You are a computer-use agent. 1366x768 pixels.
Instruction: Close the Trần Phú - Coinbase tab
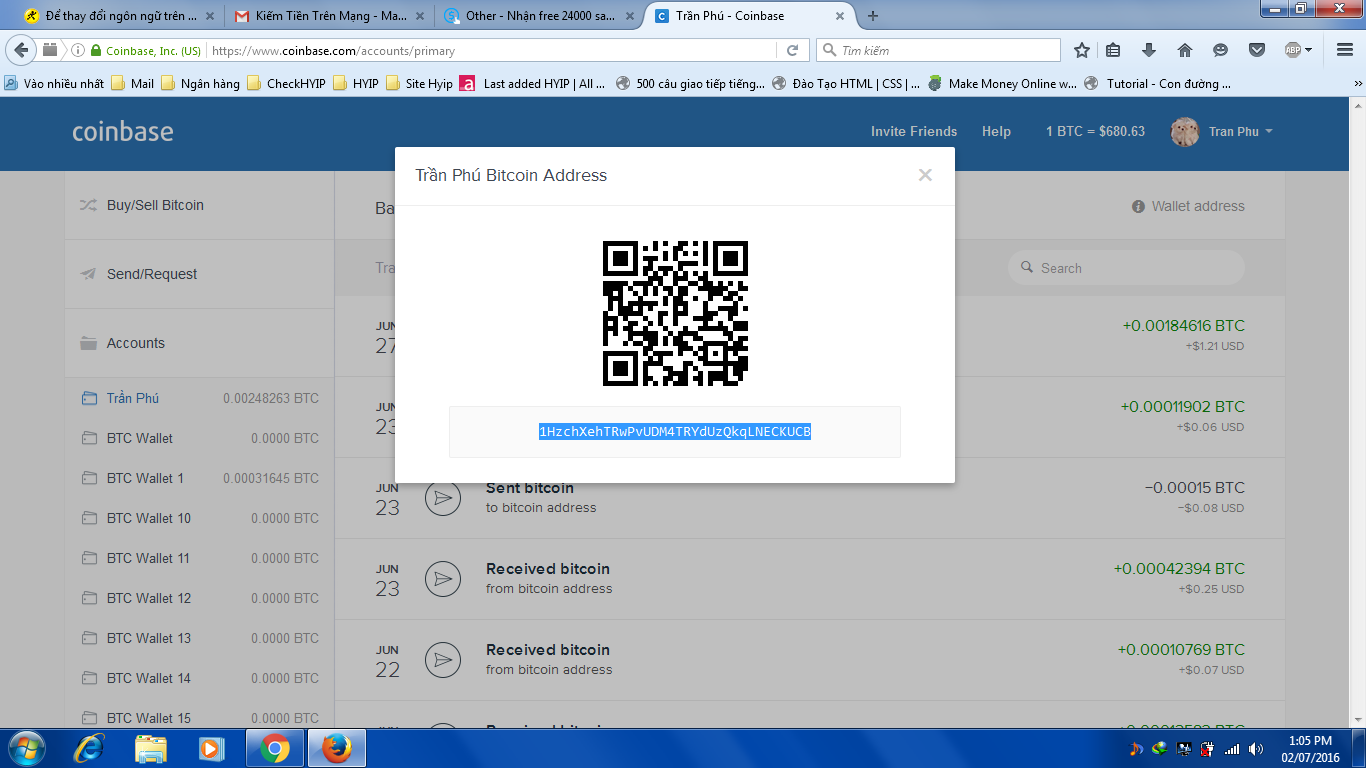coord(840,16)
